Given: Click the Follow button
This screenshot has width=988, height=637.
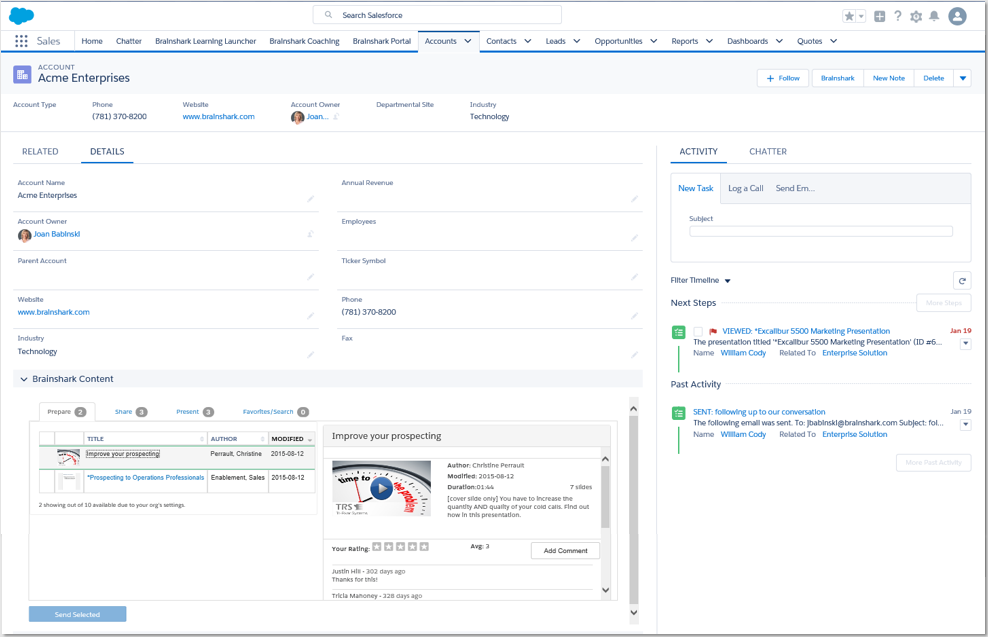Looking at the screenshot, I should pyautogui.click(x=783, y=78).
